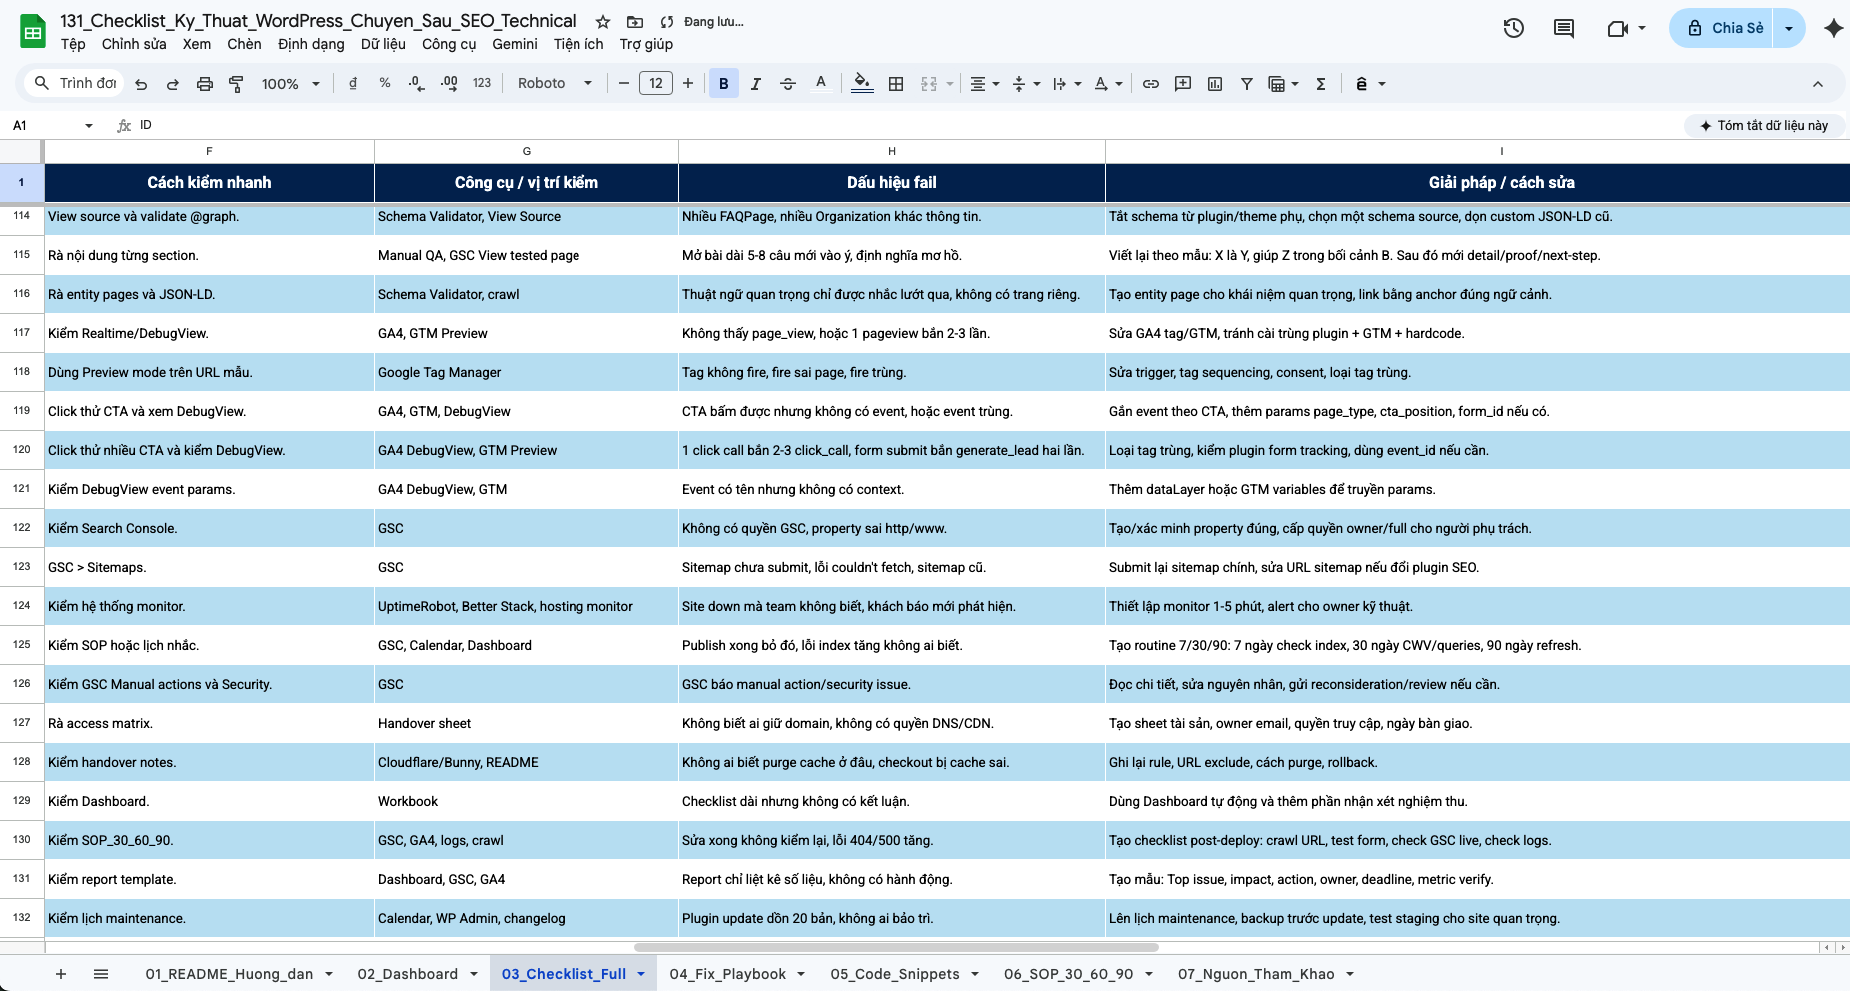
Task: Insert a chart
Action: 1215,84
